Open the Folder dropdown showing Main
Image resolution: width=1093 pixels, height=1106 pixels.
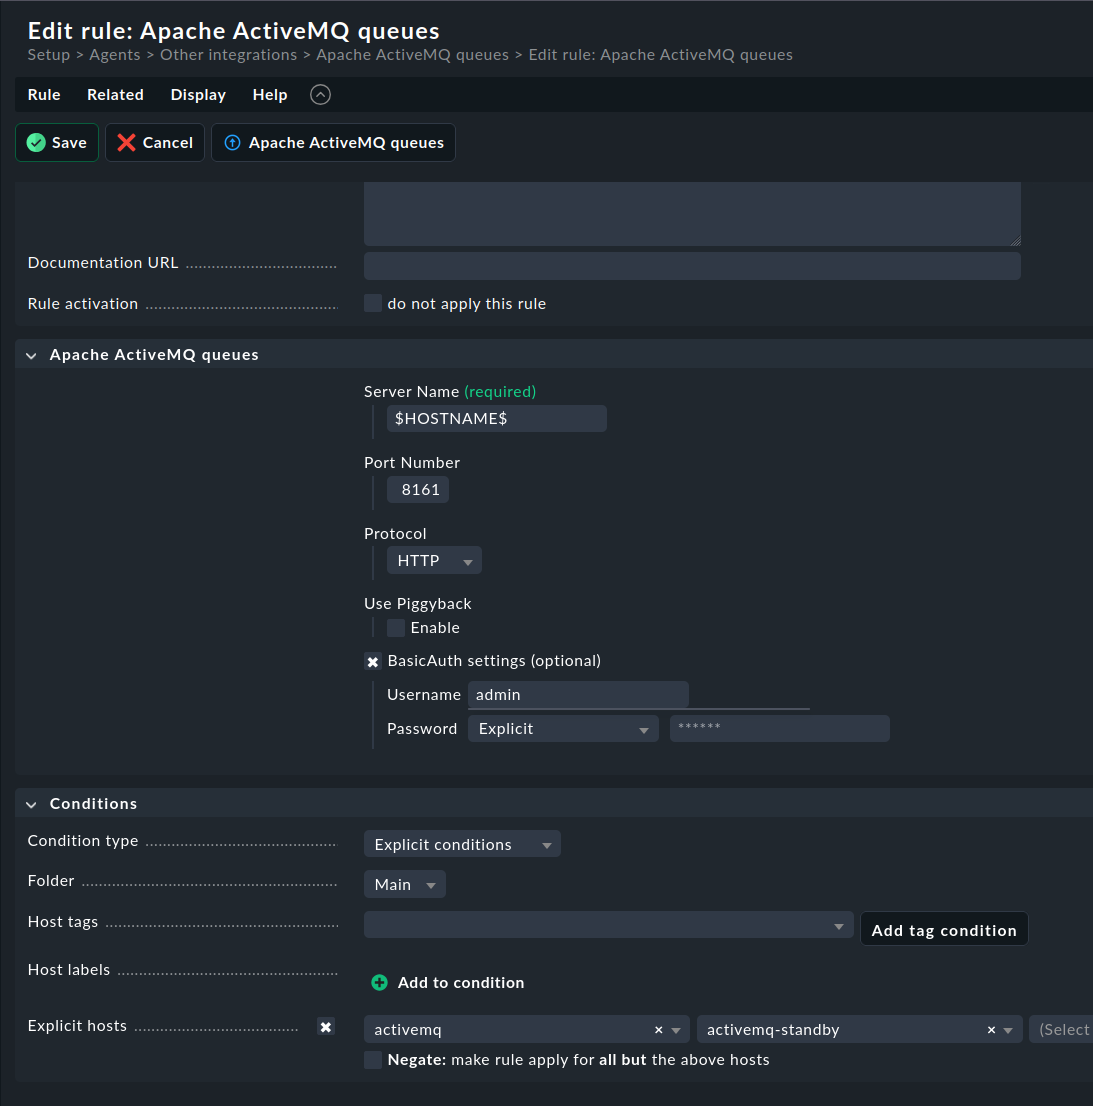(404, 883)
